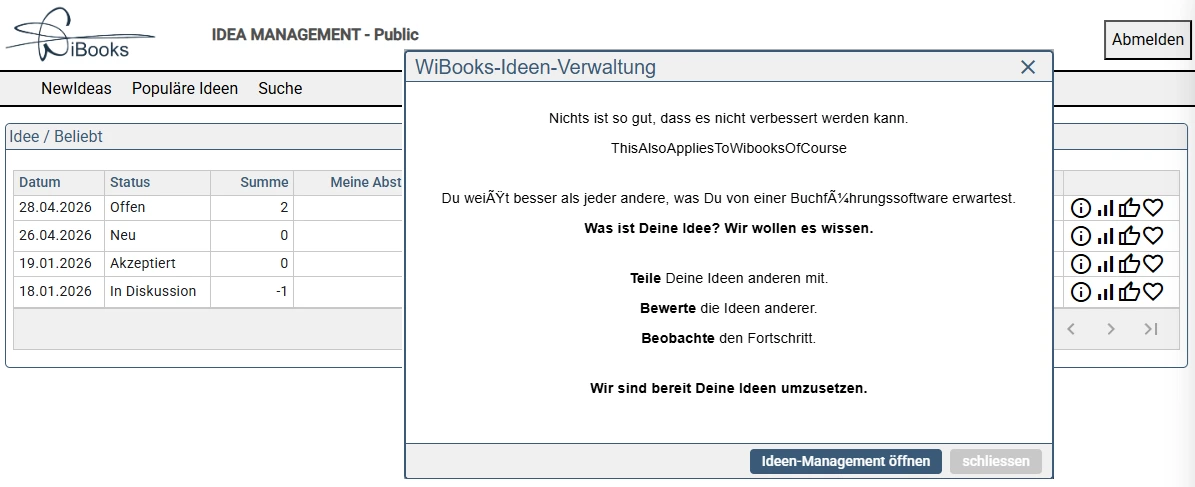Select the 19.01.2026 date cell
Image resolution: width=1195 pixels, height=487 pixels.
click(x=59, y=264)
